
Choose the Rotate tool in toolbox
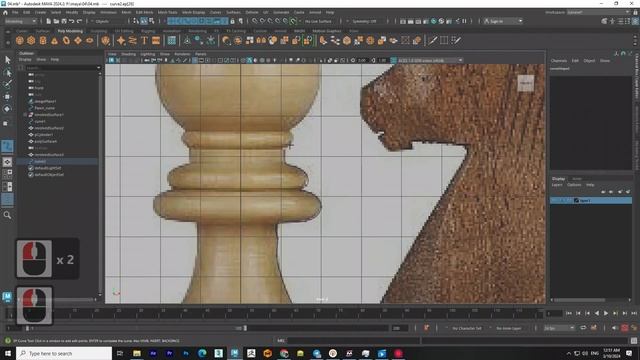(7, 109)
